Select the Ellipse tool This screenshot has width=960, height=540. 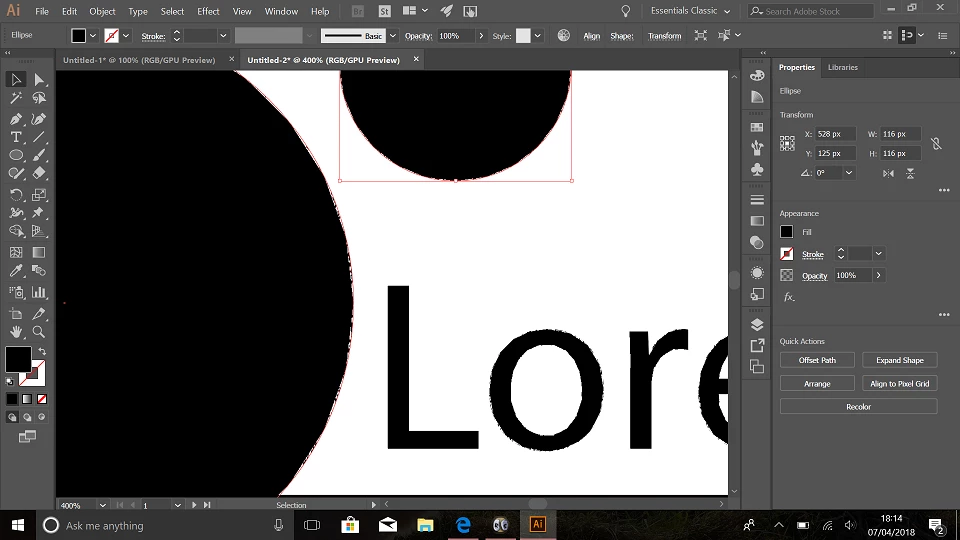tap(16, 156)
